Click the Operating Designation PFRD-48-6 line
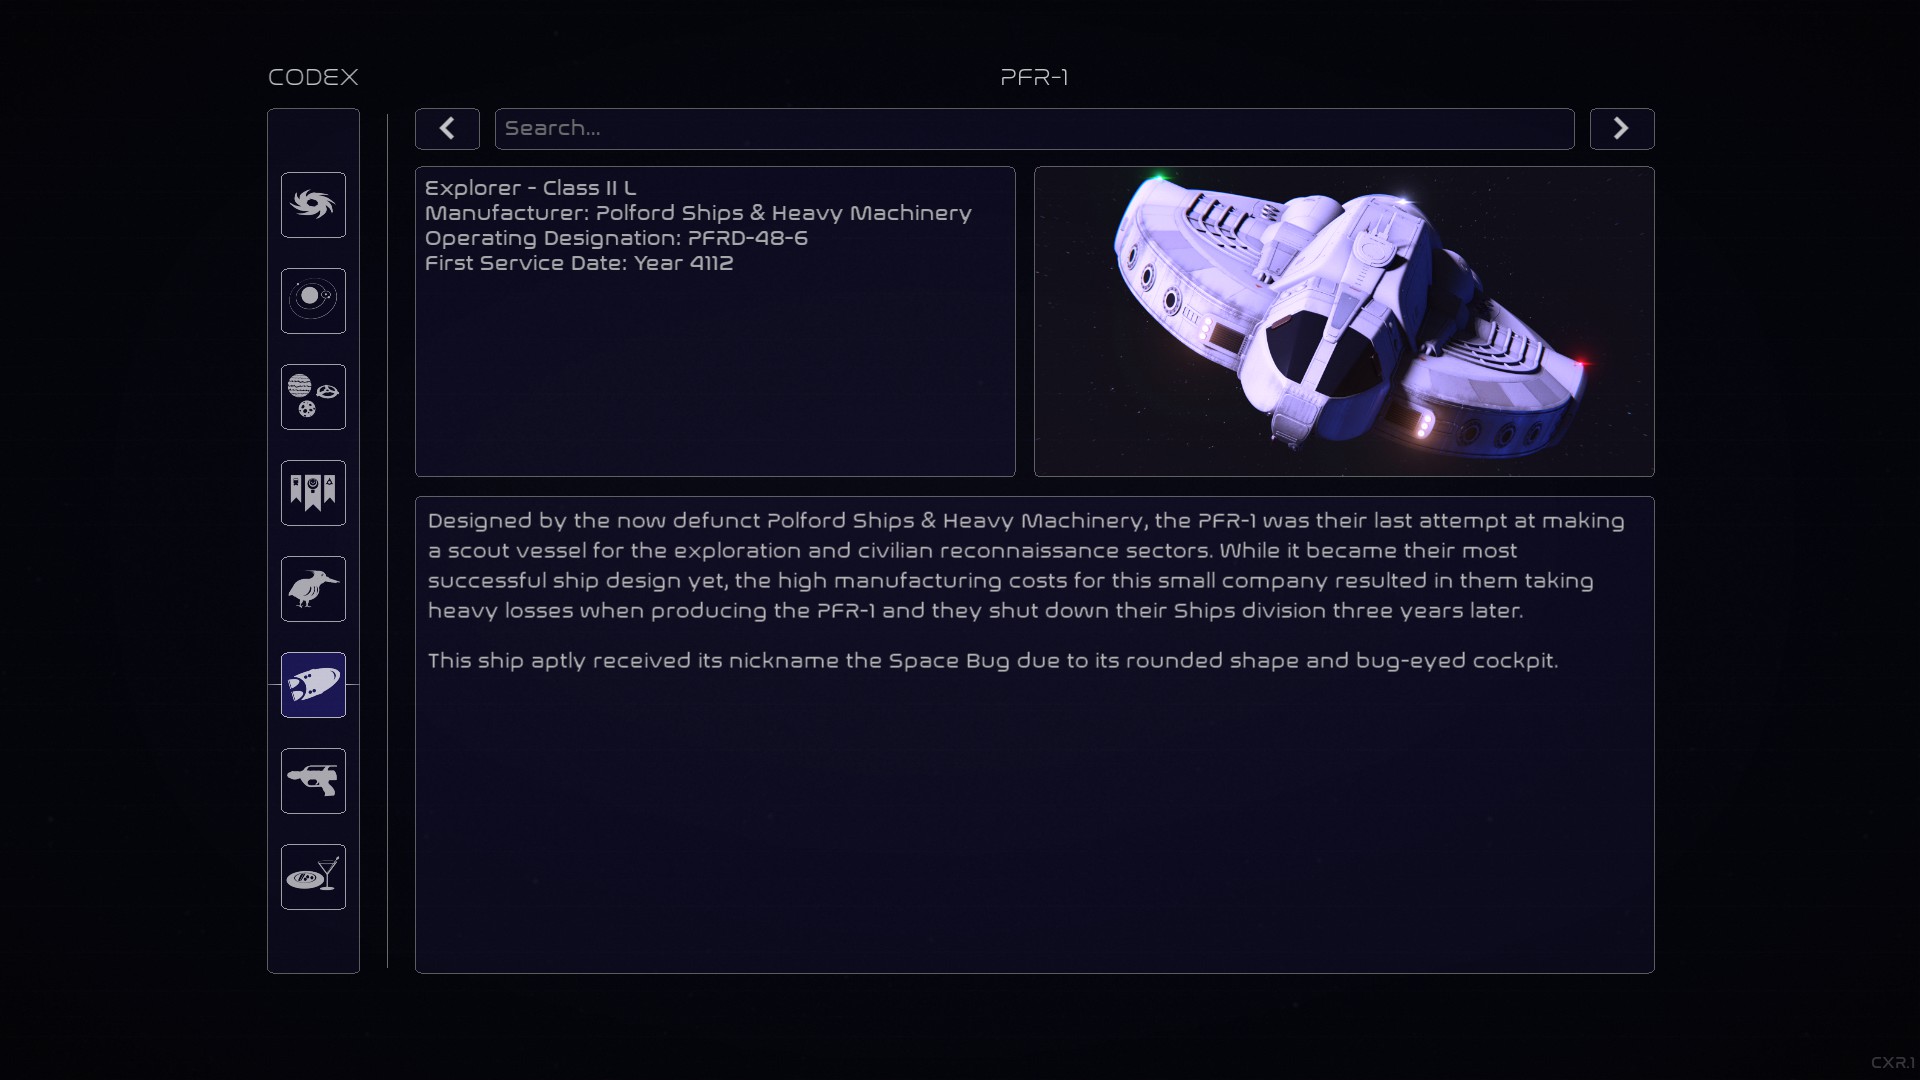The width and height of the screenshot is (1920, 1080). pos(616,238)
